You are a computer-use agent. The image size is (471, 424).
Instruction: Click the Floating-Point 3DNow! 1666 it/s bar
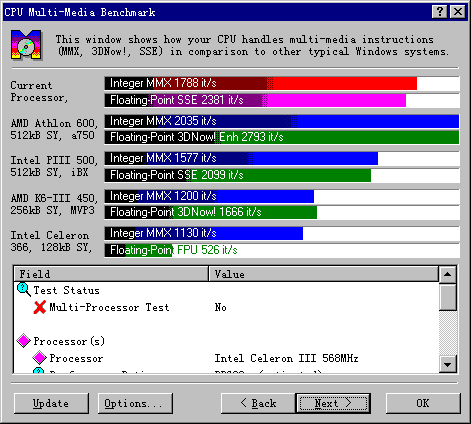click(x=211, y=212)
